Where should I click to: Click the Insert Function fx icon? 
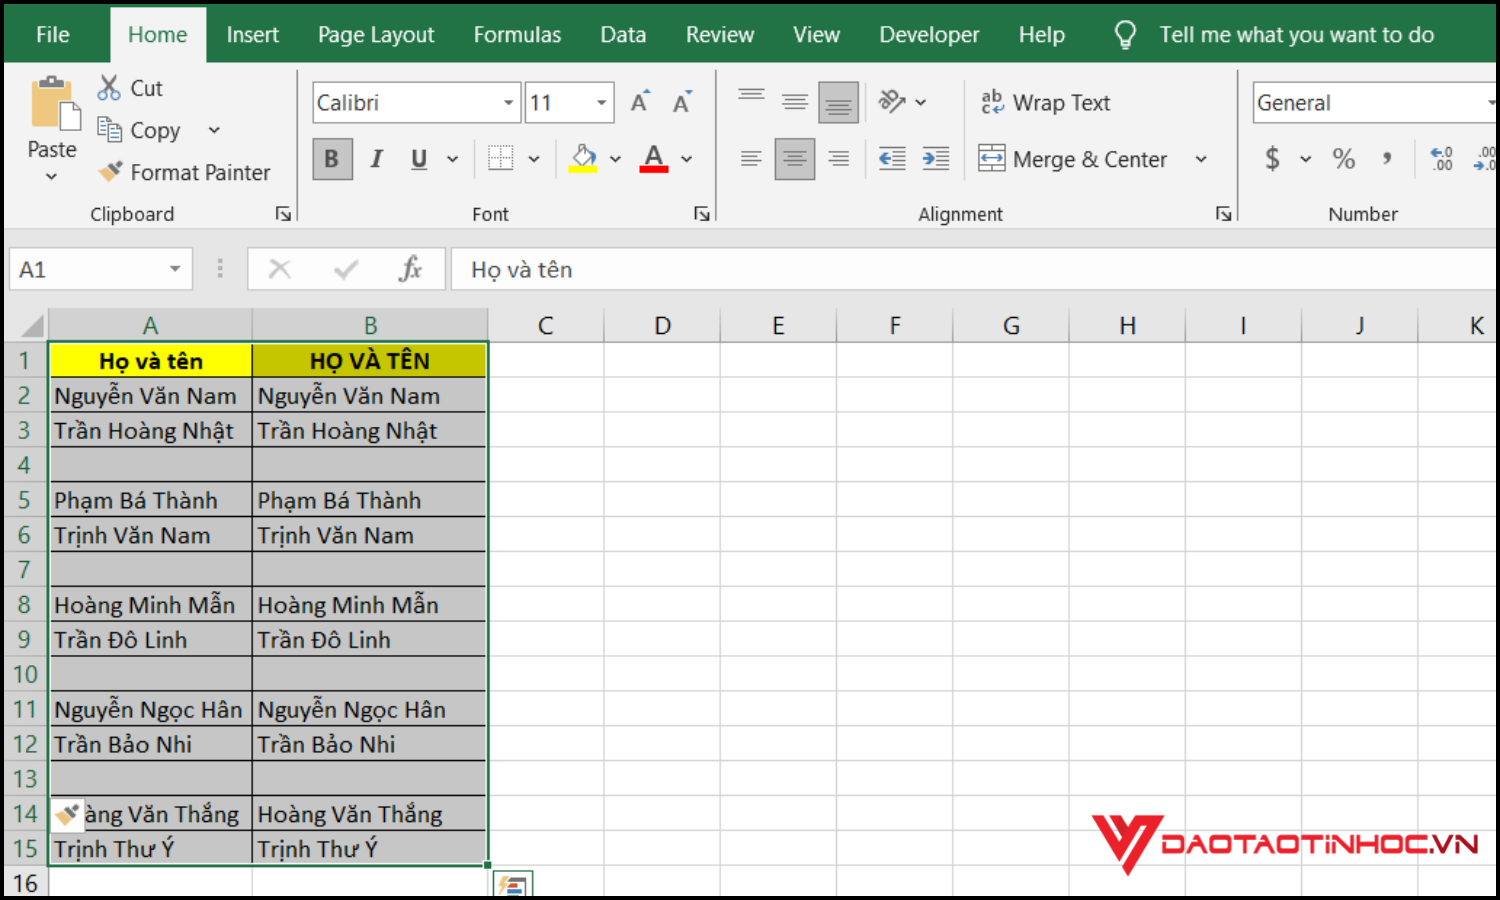[x=409, y=269]
